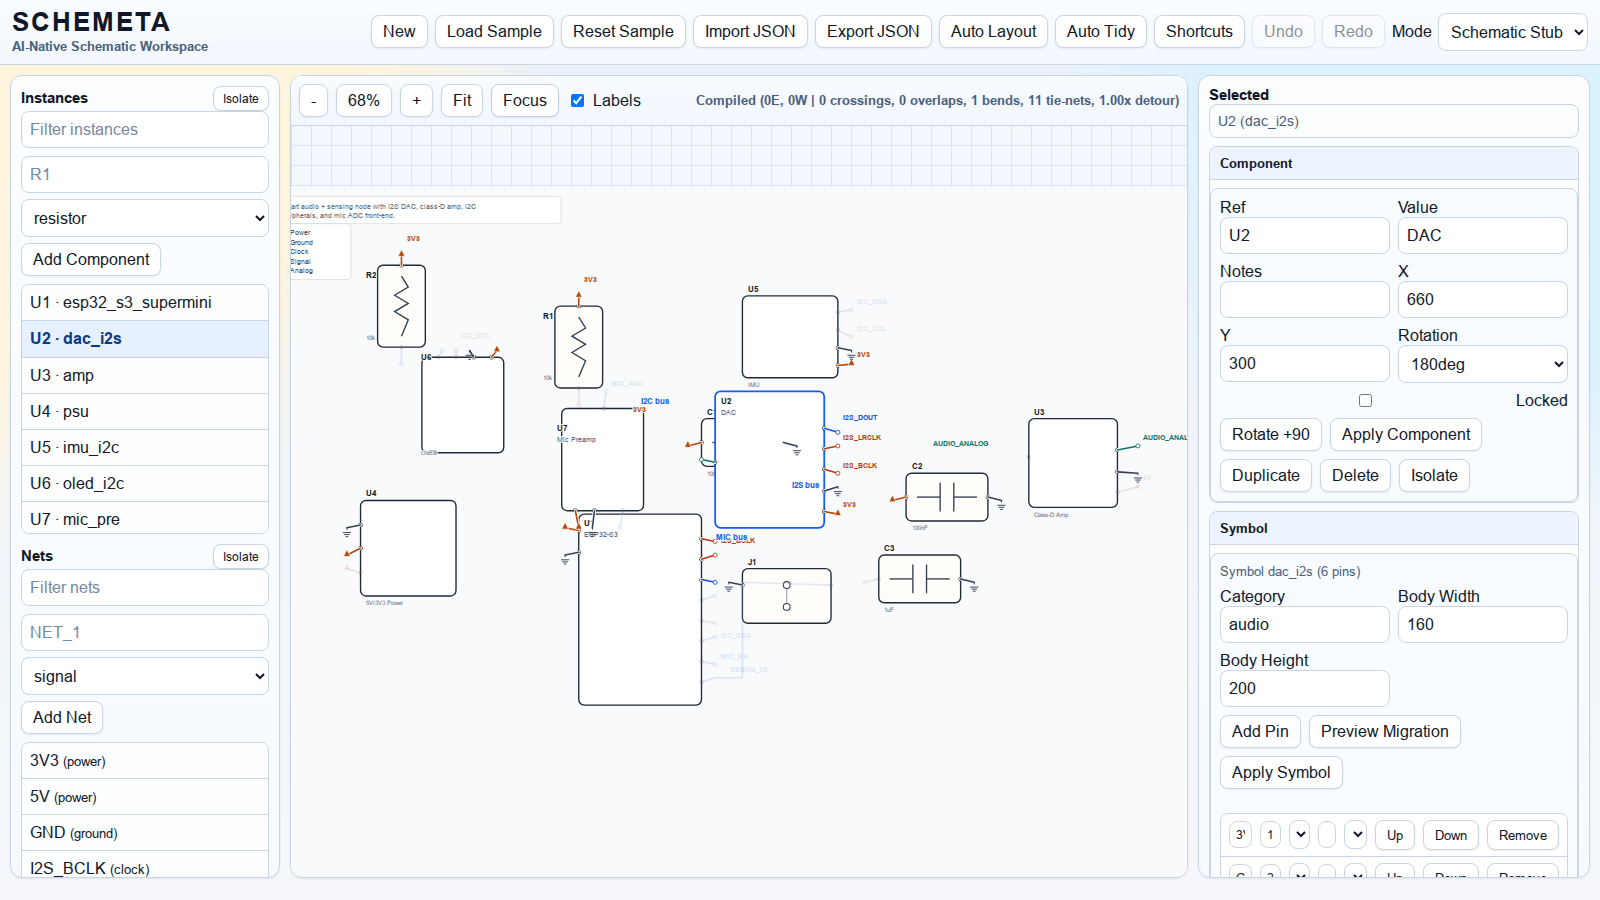This screenshot has height=900, width=1600.
Task: Select the U4 power supply block
Action: point(408,548)
